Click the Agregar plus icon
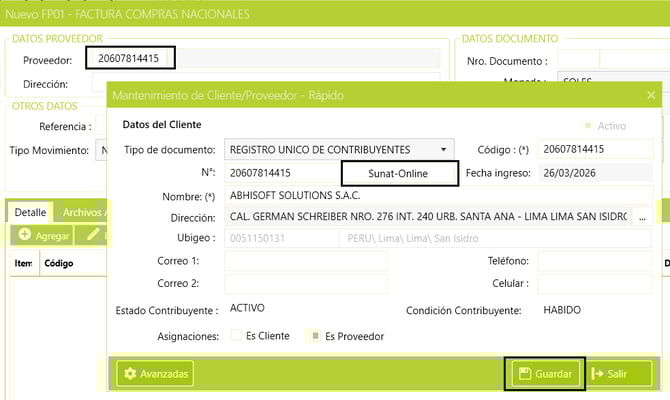The height and width of the screenshot is (400, 670). point(25,235)
